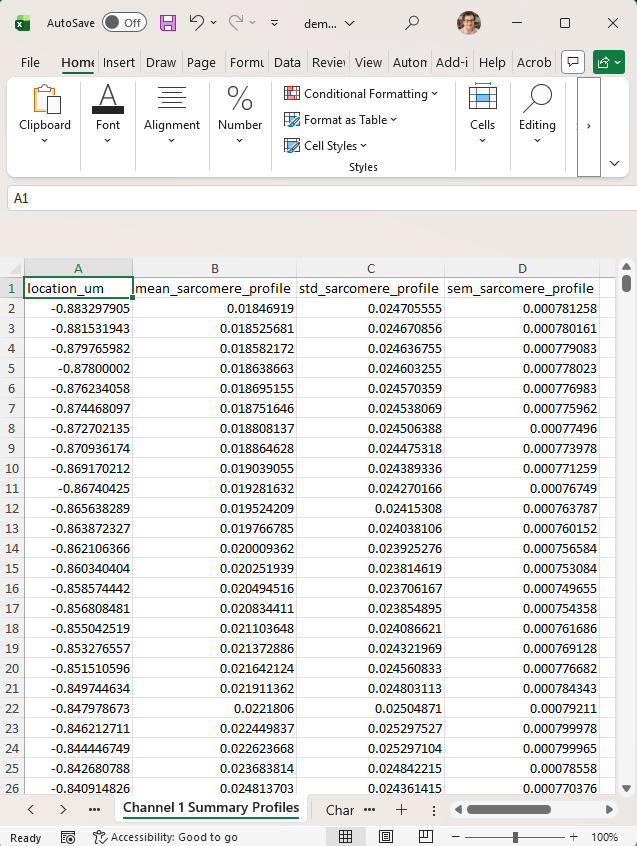Open the Comments speech bubble icon
This screenshot has width=637, height=846.
click(573, 62)
